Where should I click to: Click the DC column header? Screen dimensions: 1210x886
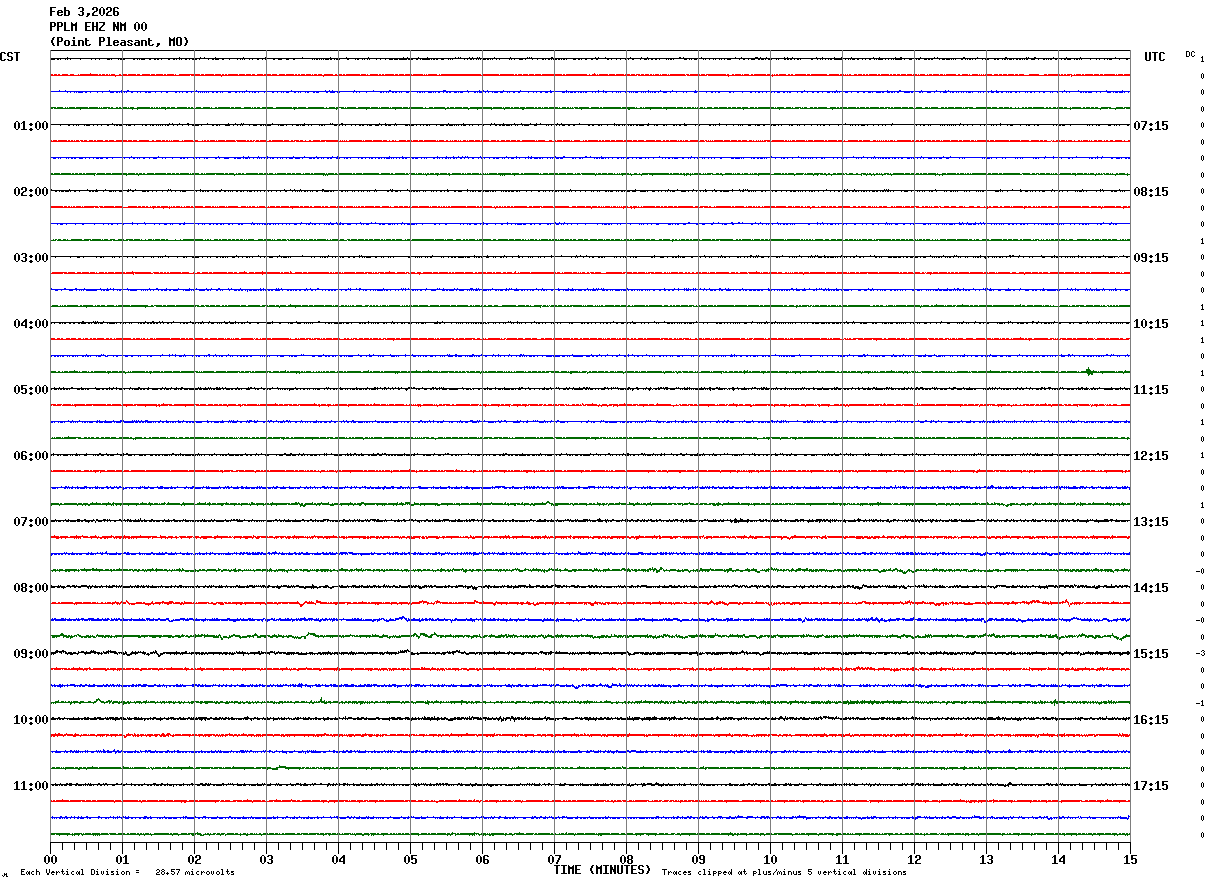(1190, 54)
